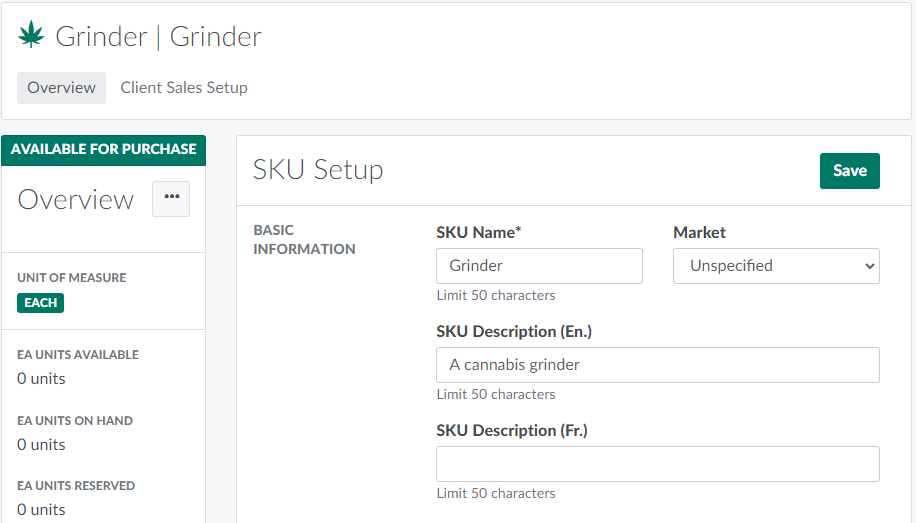Focus the SKU Name input field

pos(539,266)
